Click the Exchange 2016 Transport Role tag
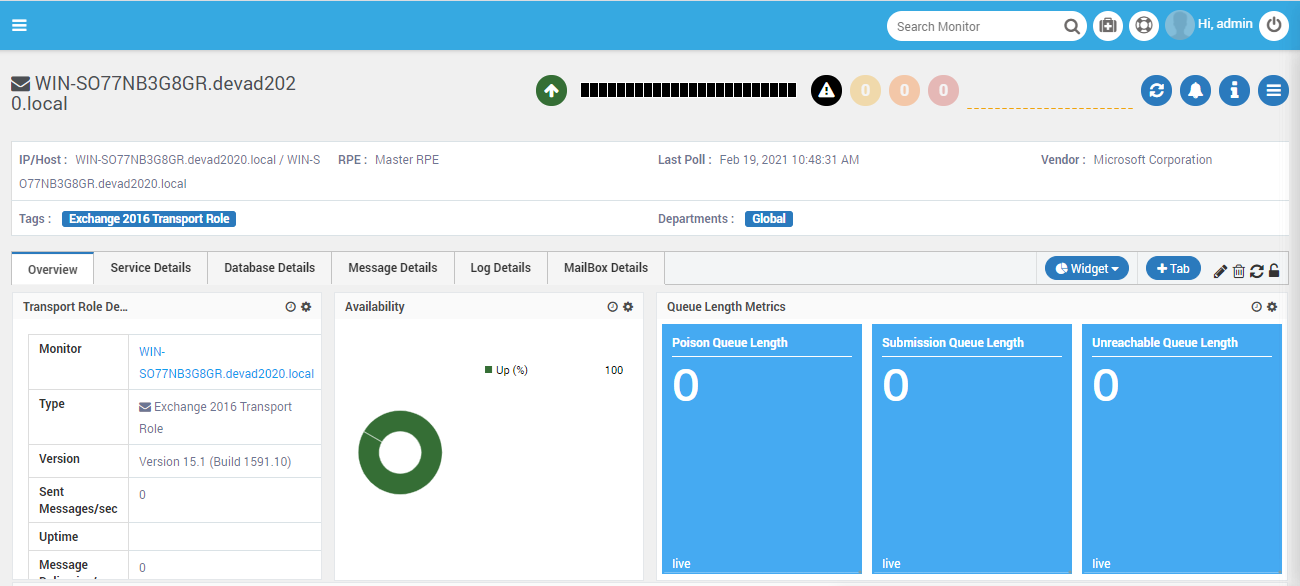The height and width of the screenshot is (586, 1300). point(149,219)
